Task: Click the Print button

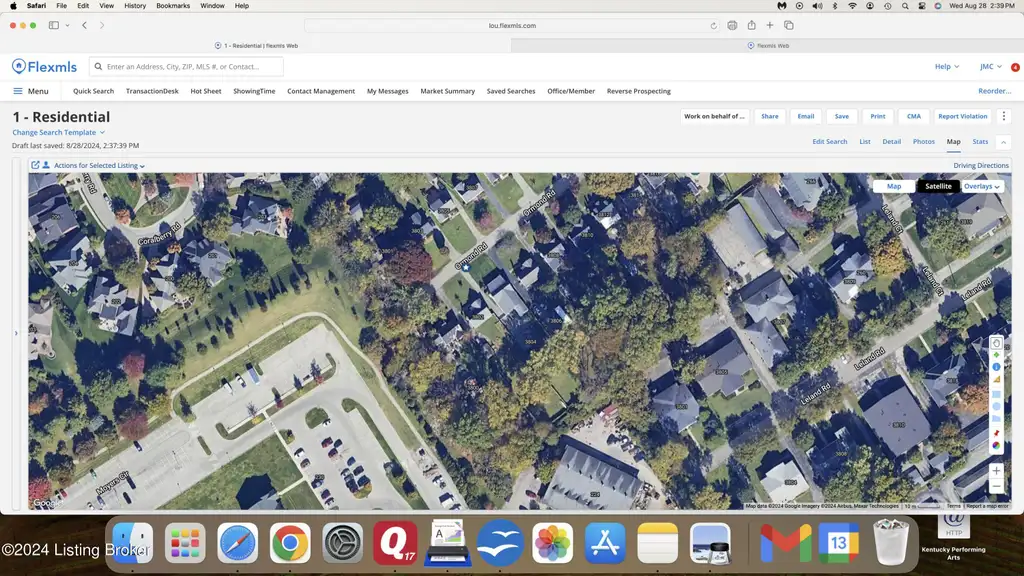Action: pos(878,116)
